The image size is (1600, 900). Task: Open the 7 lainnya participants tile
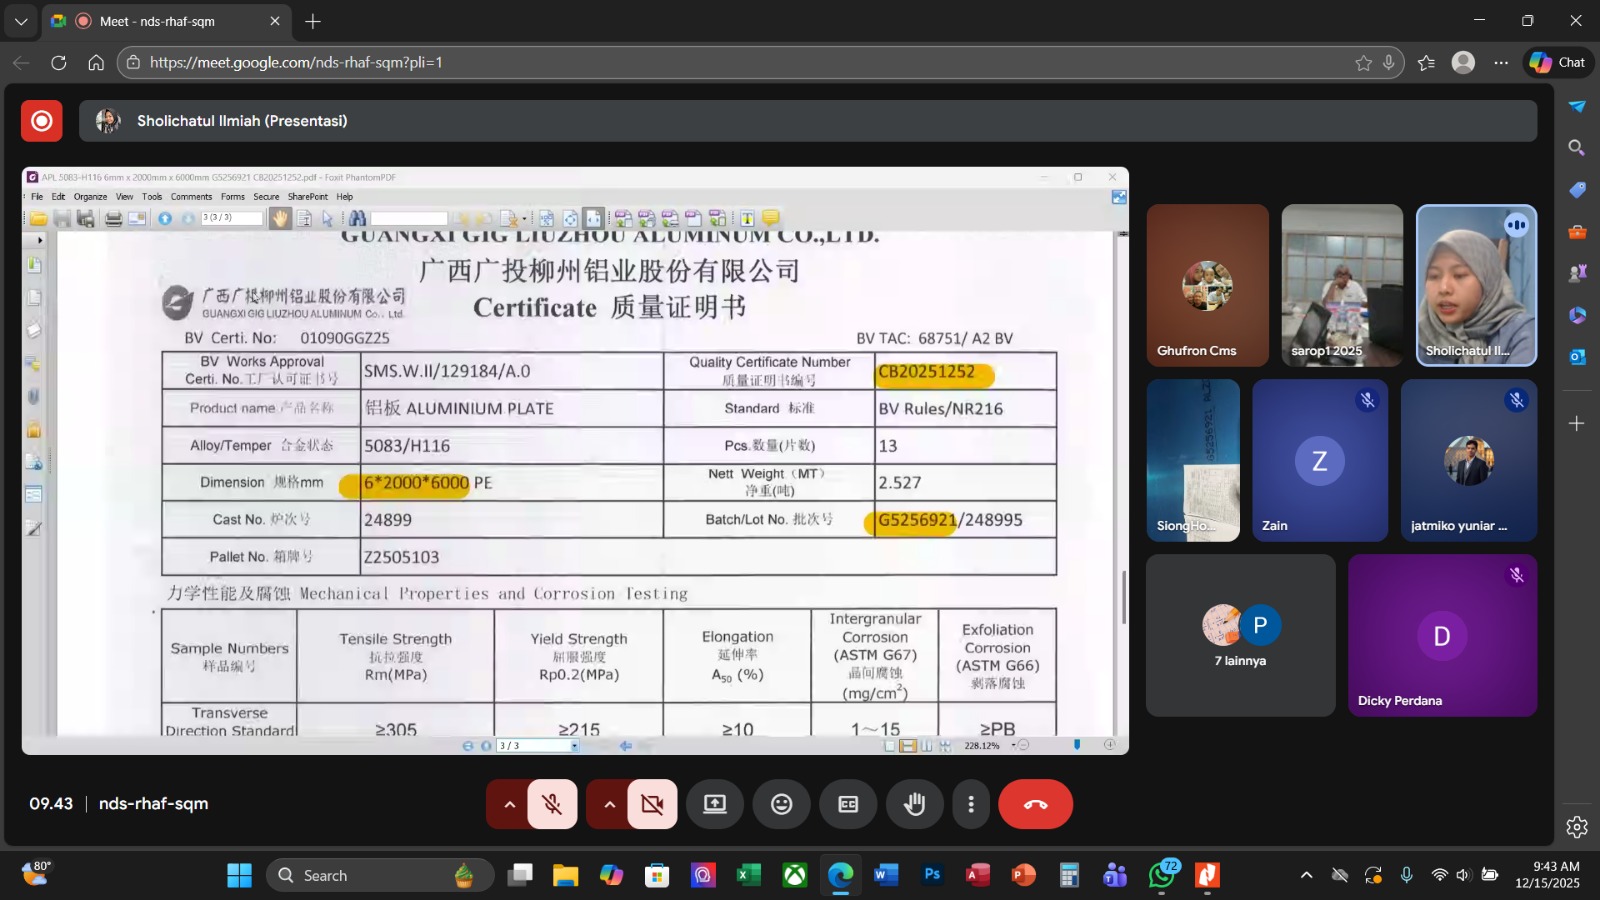tap(1240, 636)
